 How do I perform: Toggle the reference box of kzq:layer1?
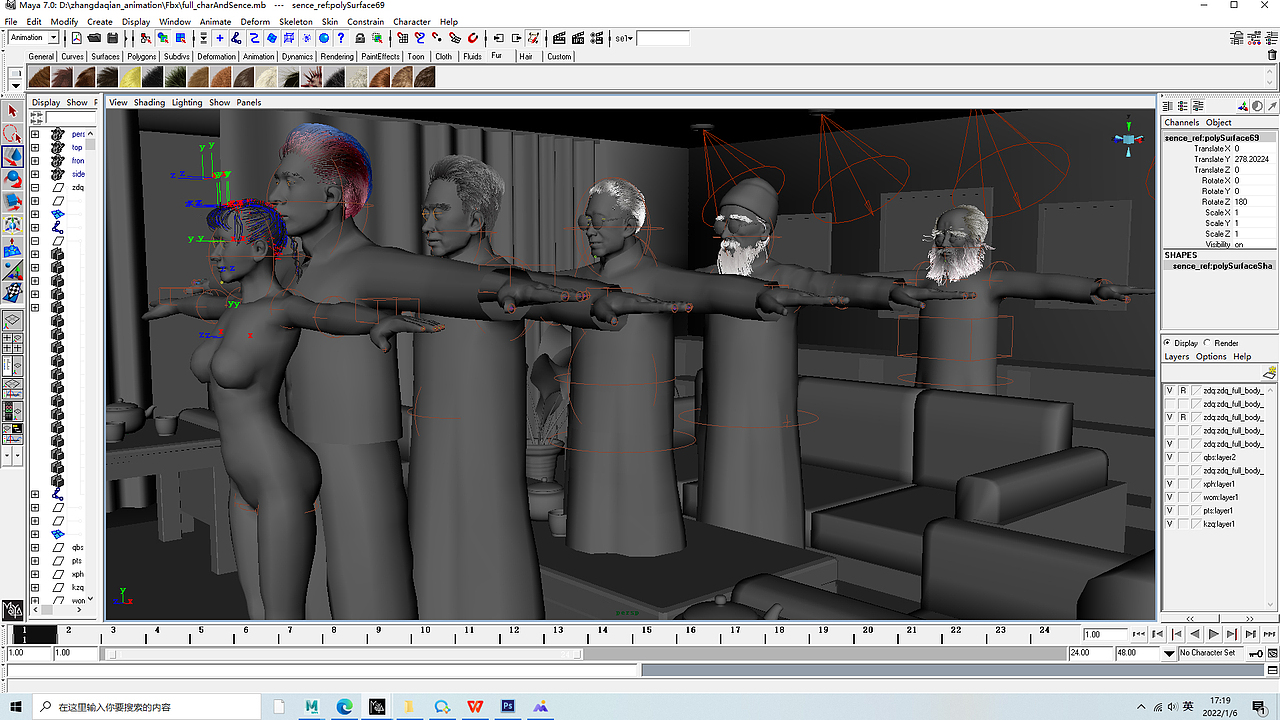click(x=1183, y=524)
